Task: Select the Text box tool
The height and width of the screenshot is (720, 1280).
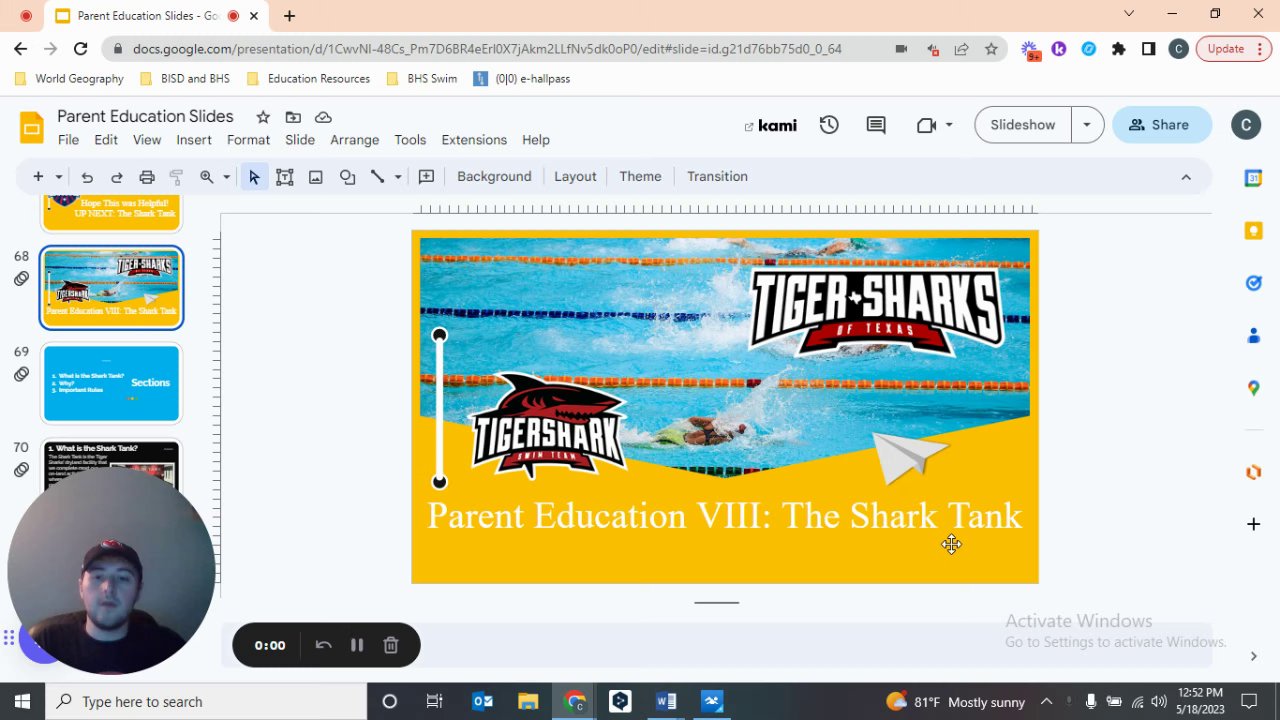Action: pyautogui.click(x=285, y=177)
